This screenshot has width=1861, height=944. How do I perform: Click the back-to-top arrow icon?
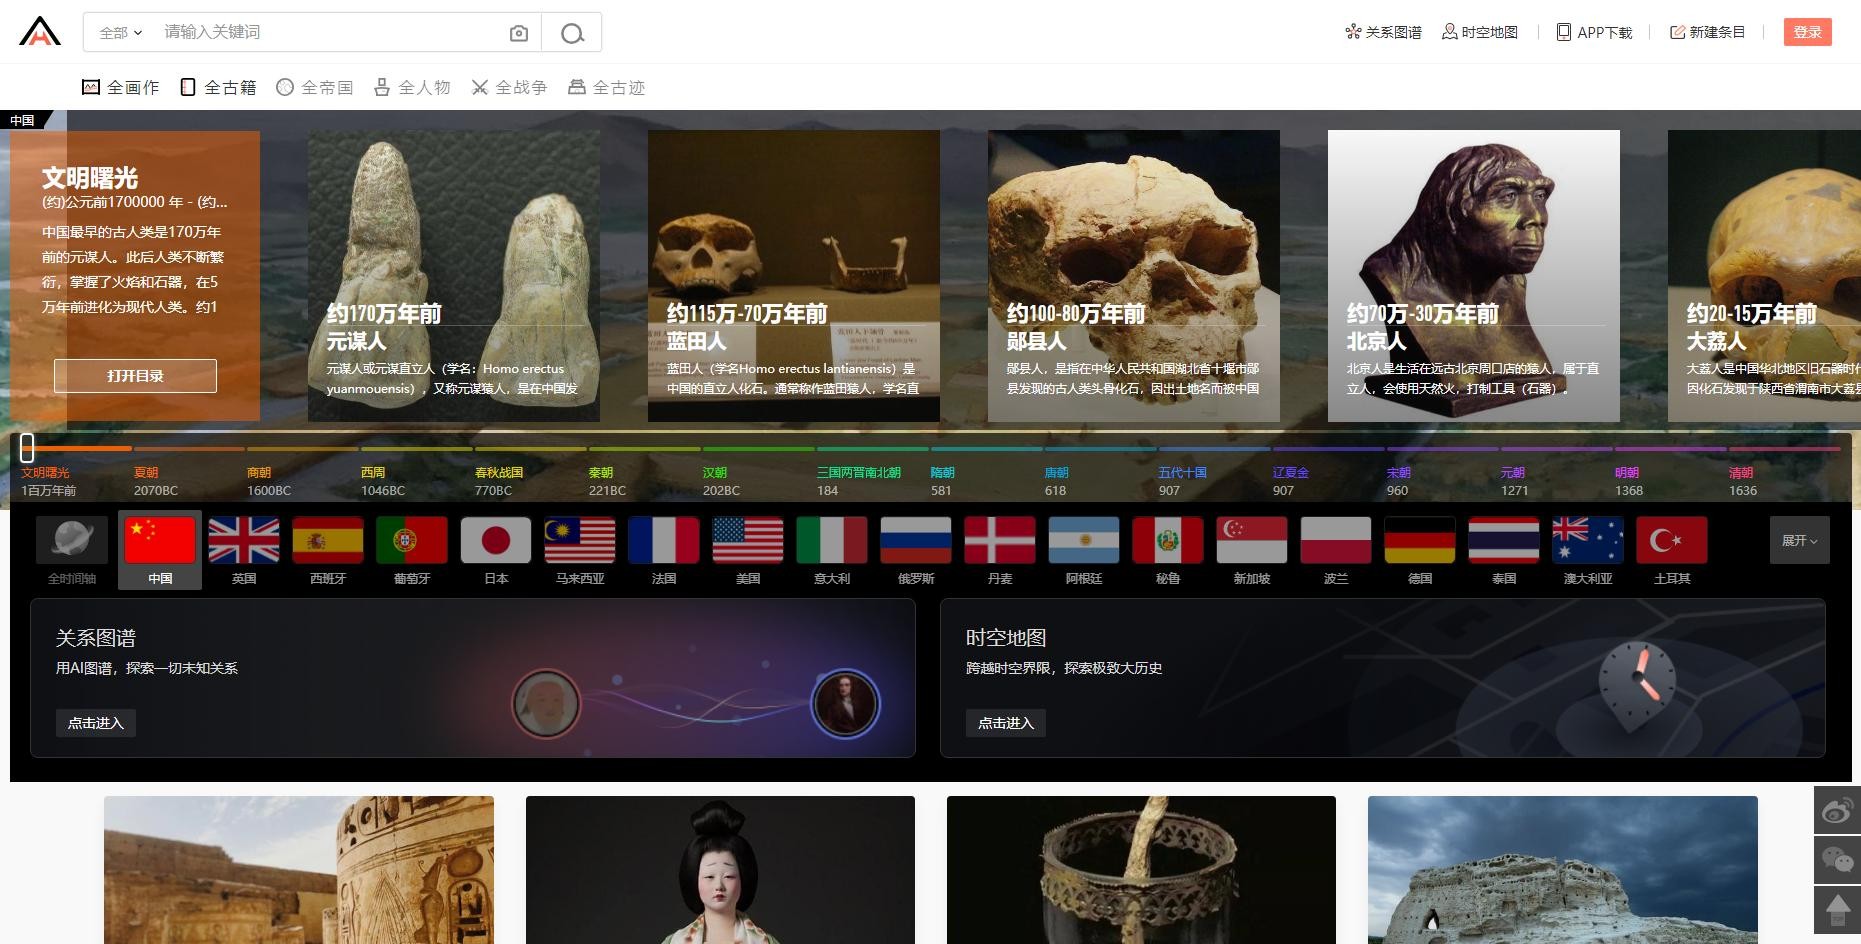[x=1837, y=909]
